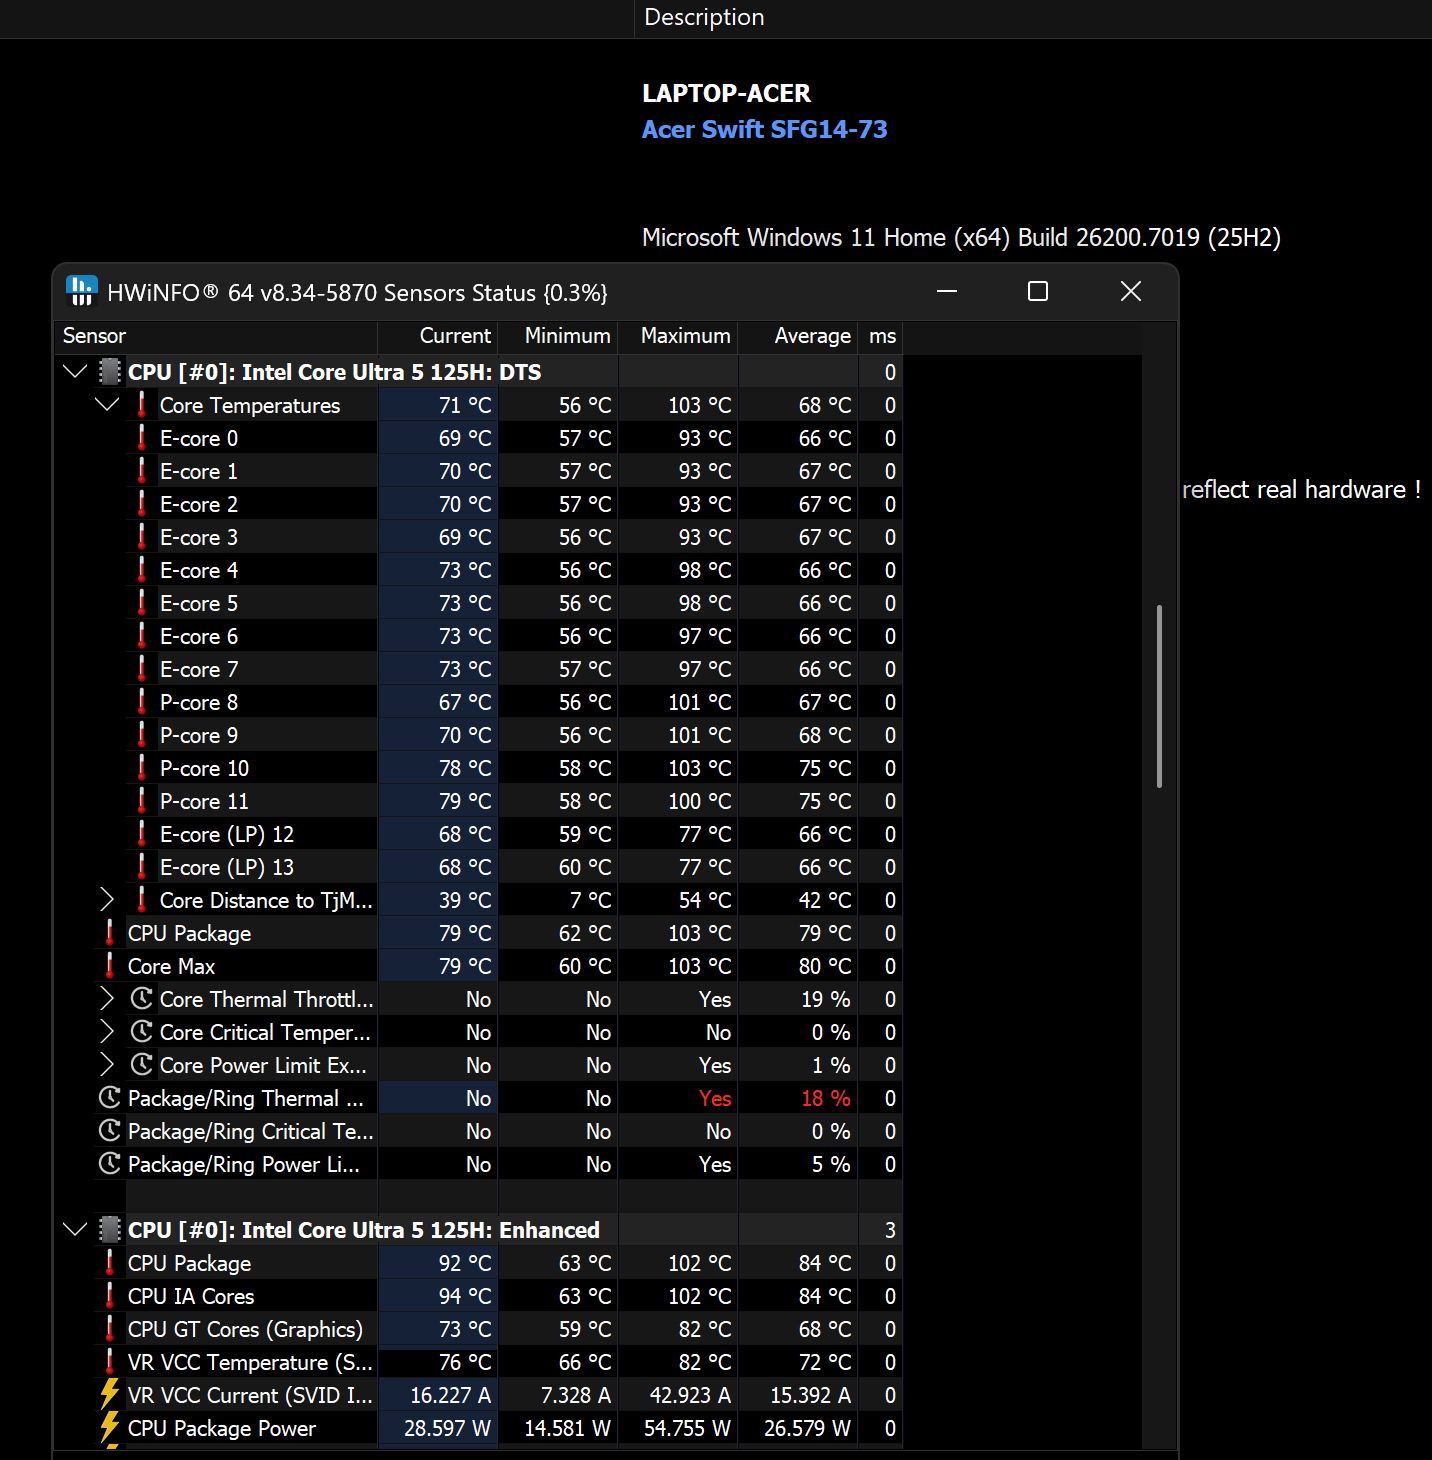Screen dimensions: 1432x1460
Task: Click thermometer icon beside Core Max
Action: [x=109, y=966]
